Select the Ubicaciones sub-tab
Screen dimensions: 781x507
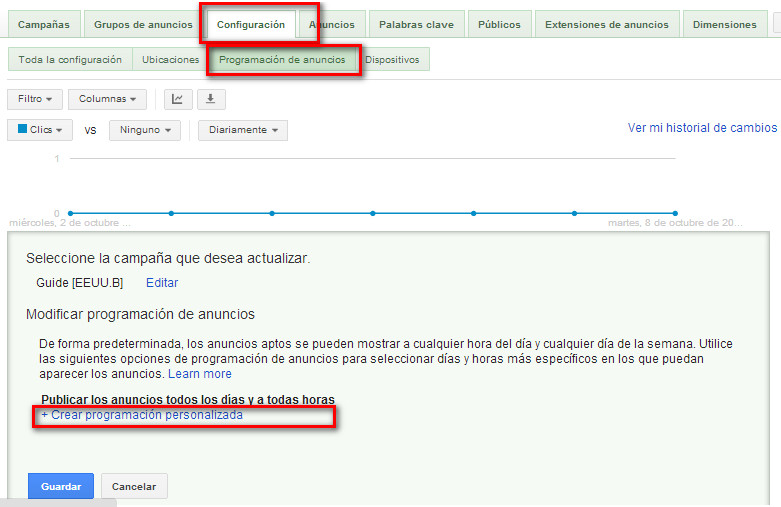(x=170, y=60)
